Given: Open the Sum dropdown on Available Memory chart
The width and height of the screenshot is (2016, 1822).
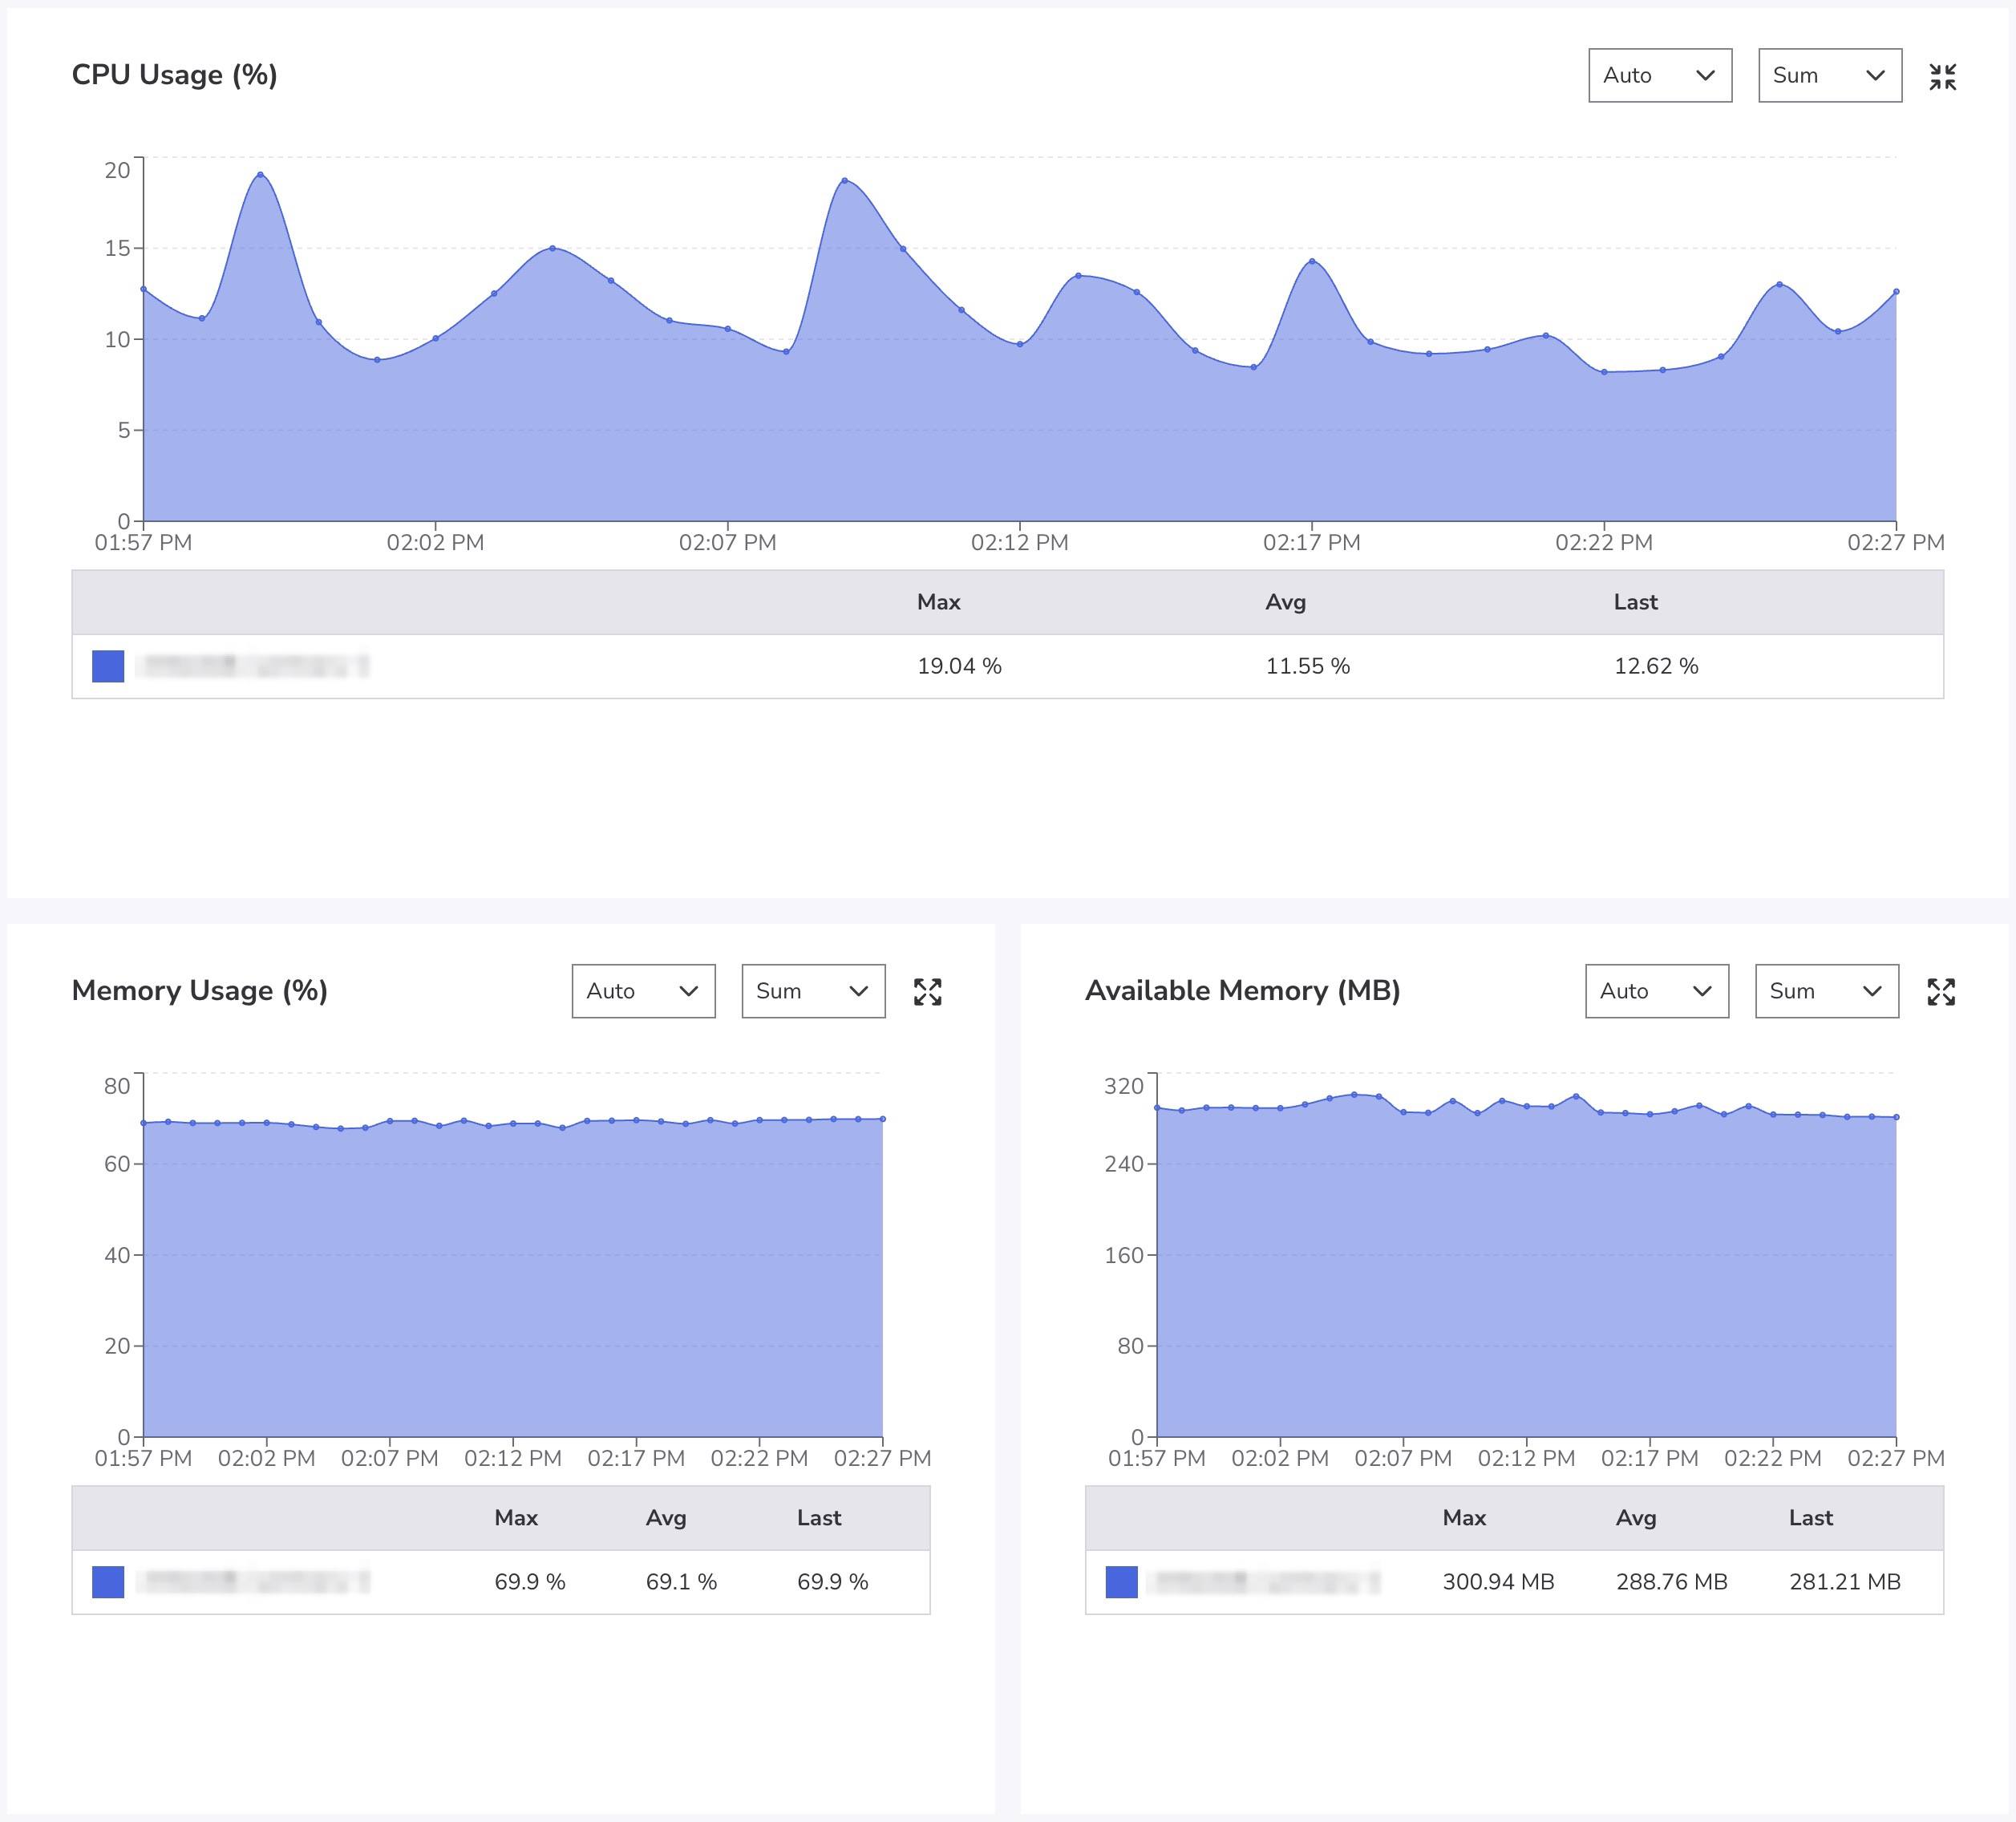Looking at the screenshot, I should [1826, 991].
